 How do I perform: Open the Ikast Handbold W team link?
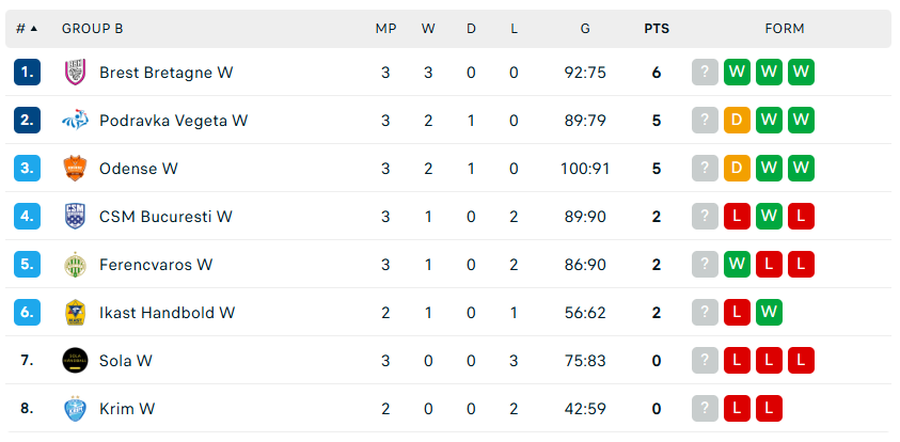point(167,312)
